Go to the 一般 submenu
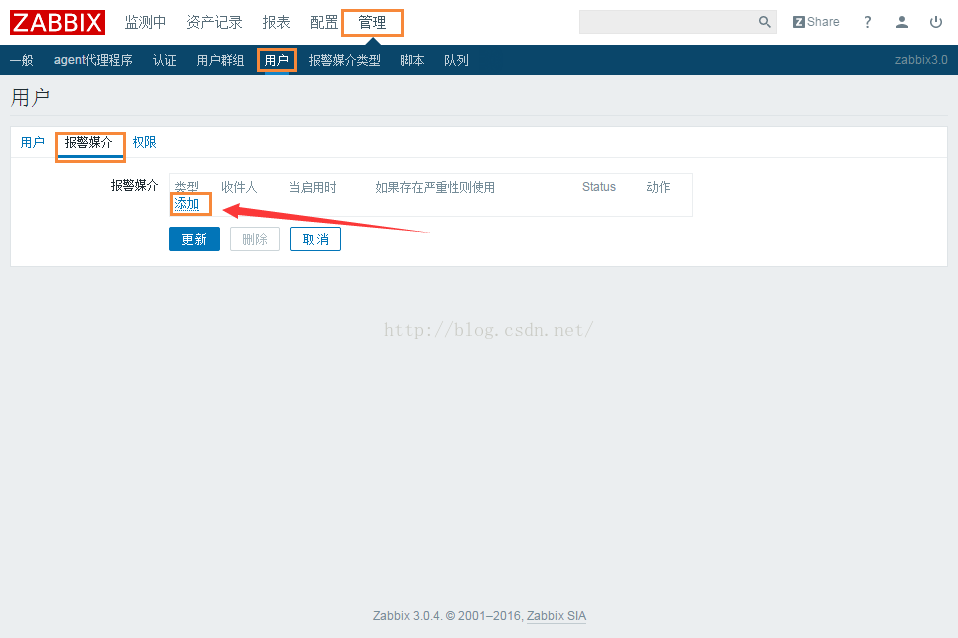Viewport: 958px width, 638px height. click(x=21, y=60)
